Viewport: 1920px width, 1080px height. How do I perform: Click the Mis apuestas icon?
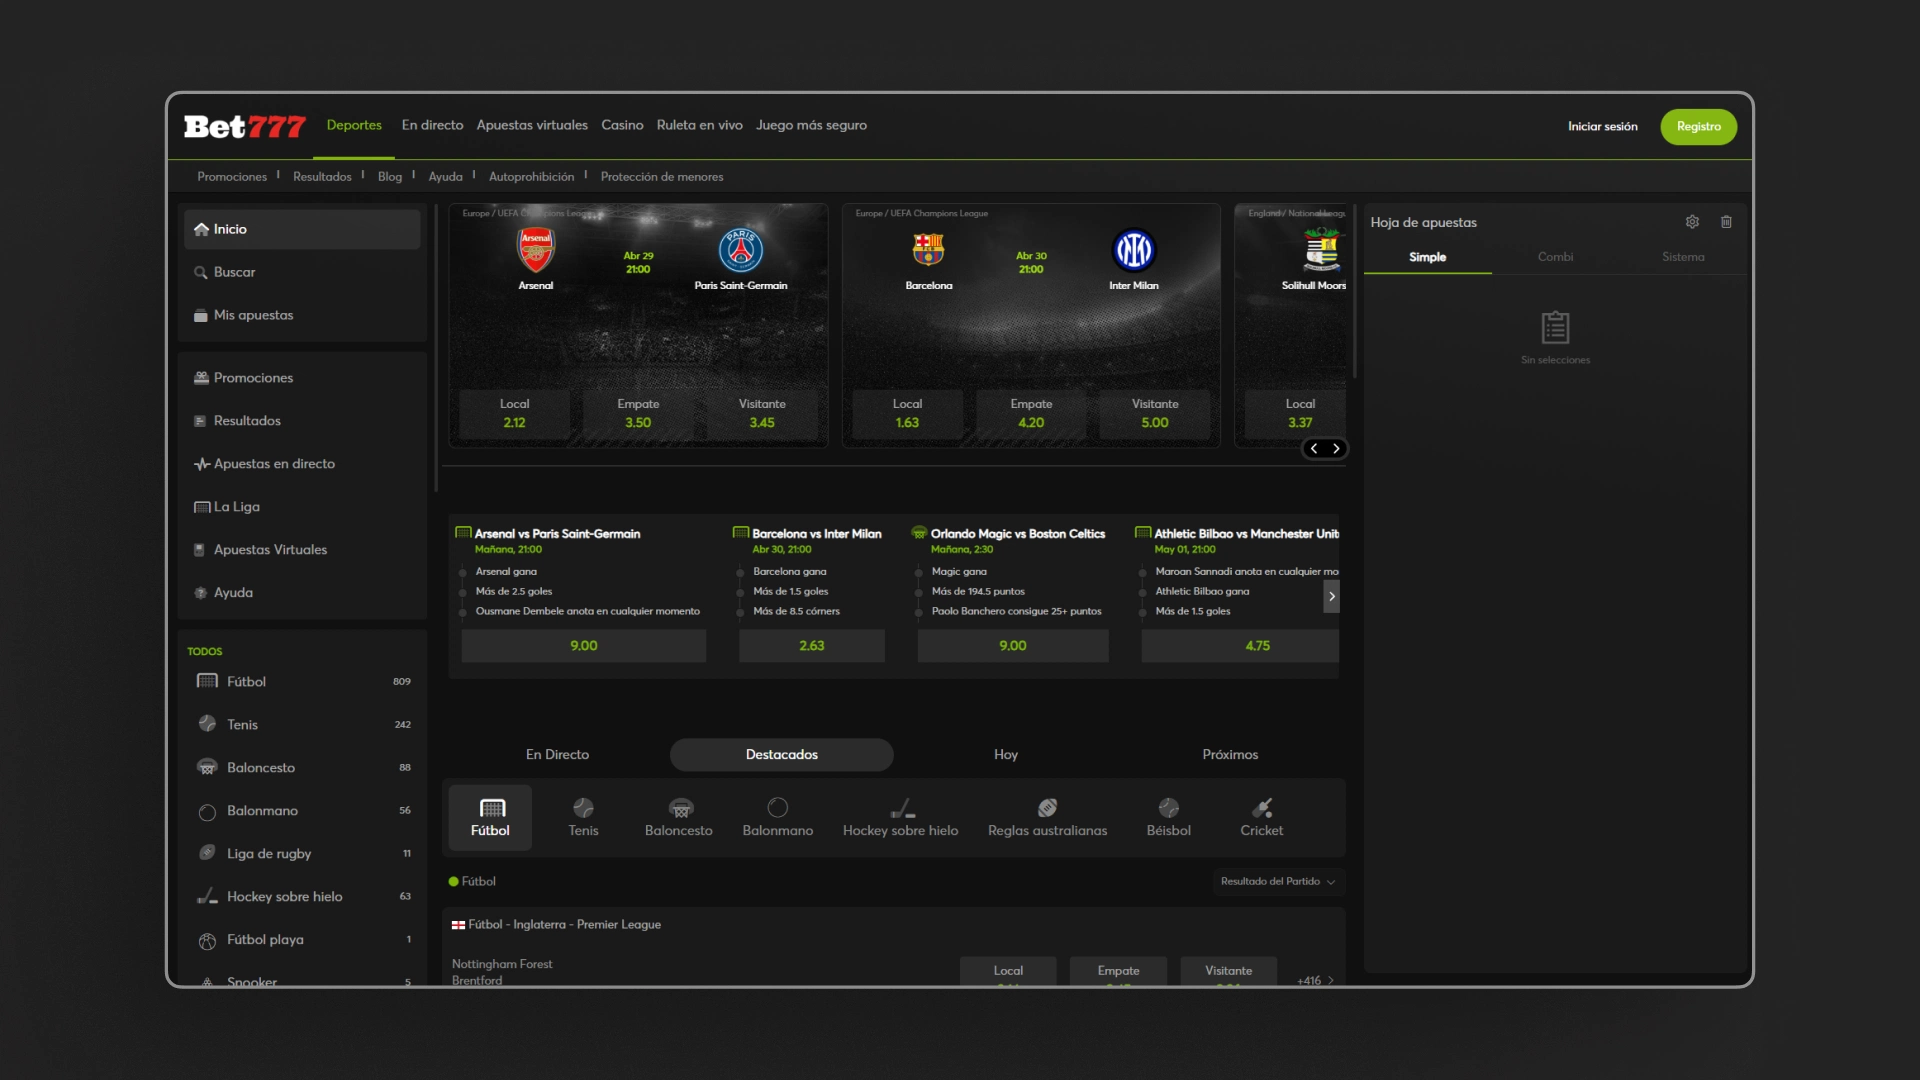tap(201, 315)
